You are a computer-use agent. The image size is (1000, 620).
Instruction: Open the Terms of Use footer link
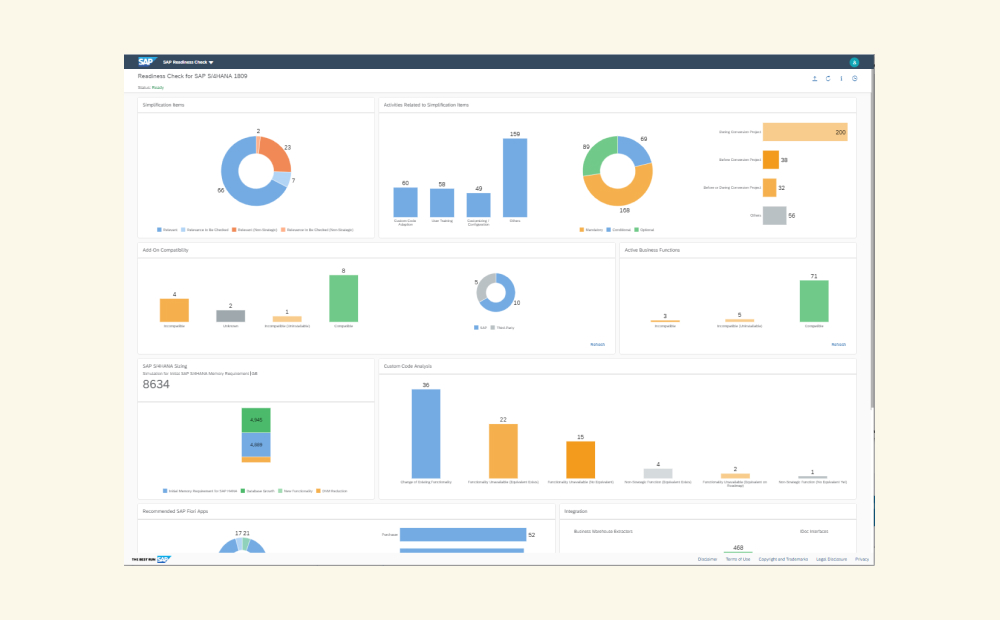[x=738, y=559]
